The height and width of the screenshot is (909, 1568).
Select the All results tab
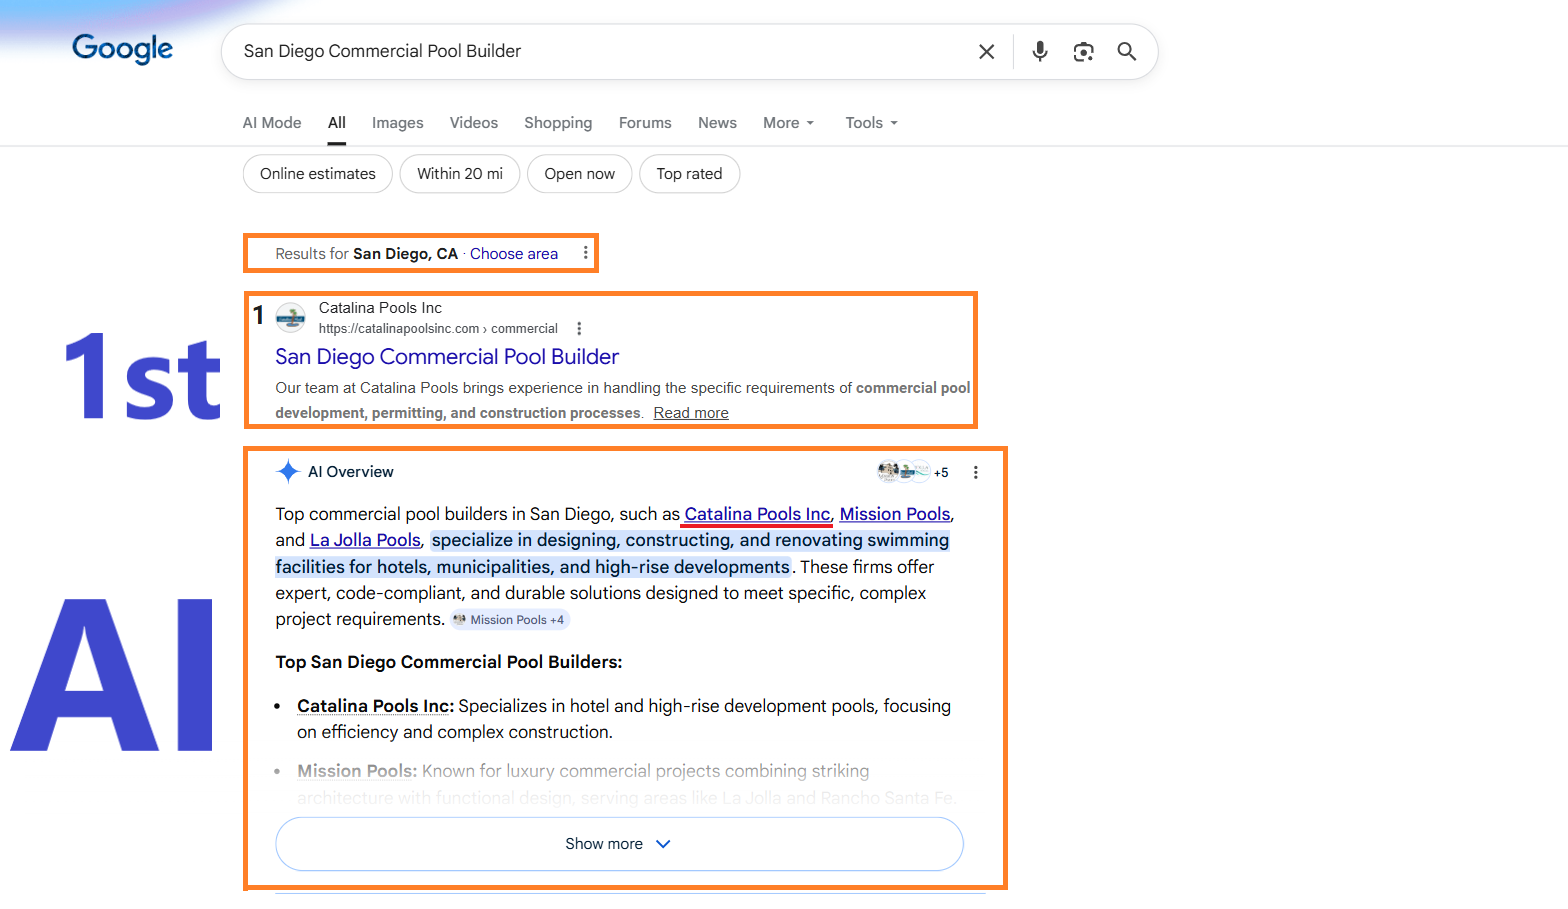337,123
